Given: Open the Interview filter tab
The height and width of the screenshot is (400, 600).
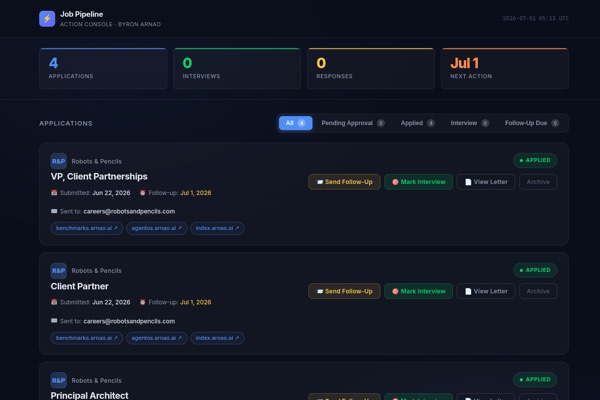Looking at the screenshot, I should click(x=470, y=123).
